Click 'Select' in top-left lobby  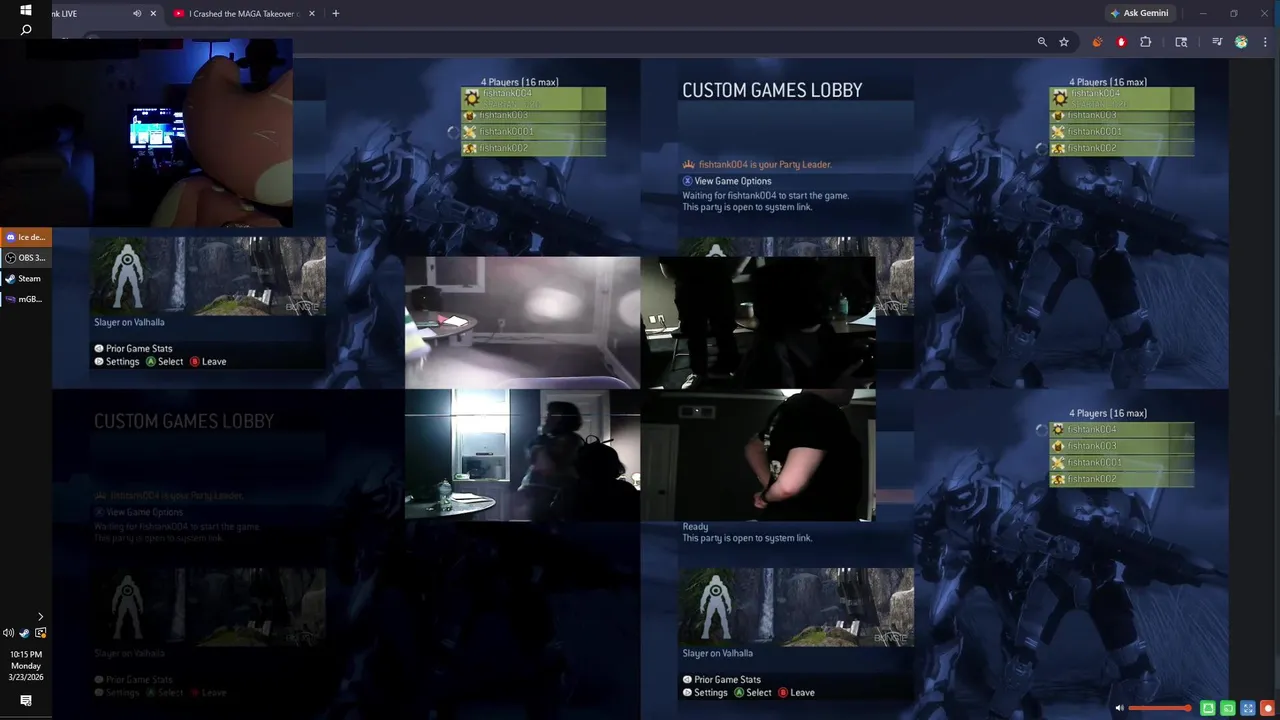tap(171, 362)
